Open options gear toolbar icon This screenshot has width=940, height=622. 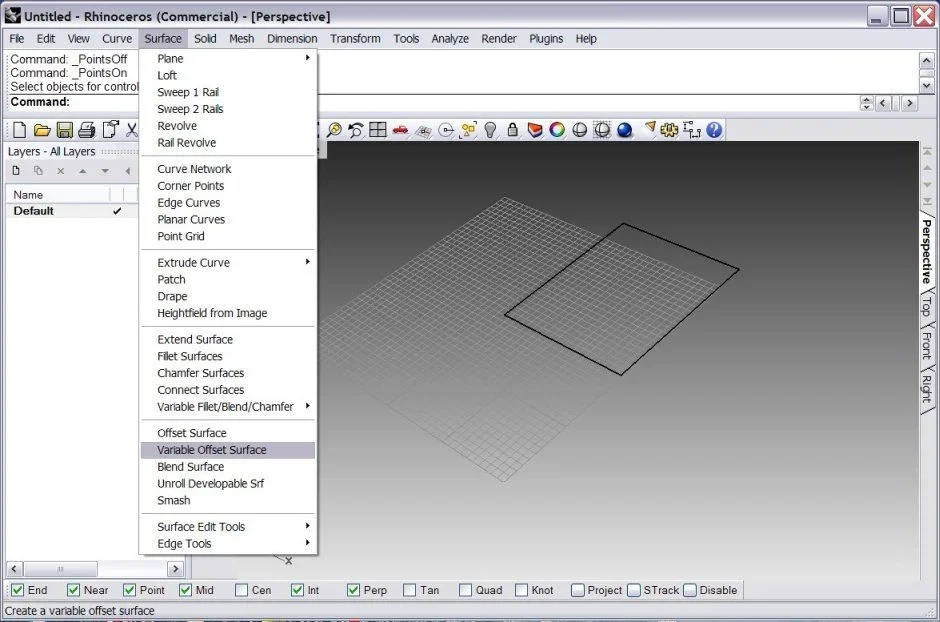pos(669,129)
